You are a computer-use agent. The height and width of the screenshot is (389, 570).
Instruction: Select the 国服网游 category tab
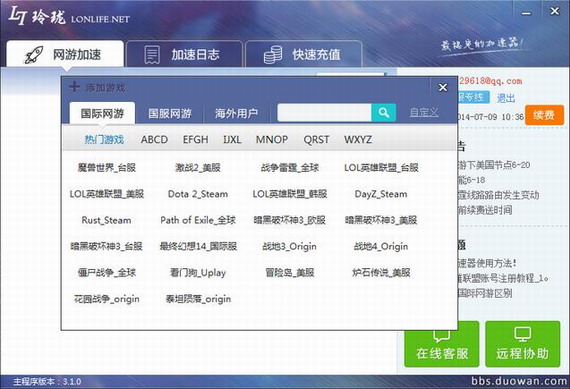(x=170, y=113)
